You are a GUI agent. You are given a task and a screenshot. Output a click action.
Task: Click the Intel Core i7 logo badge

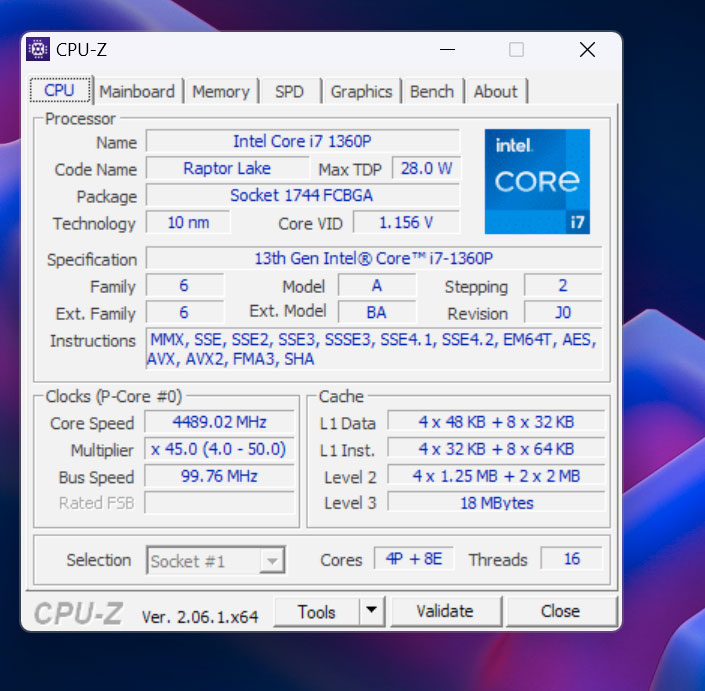537,181
